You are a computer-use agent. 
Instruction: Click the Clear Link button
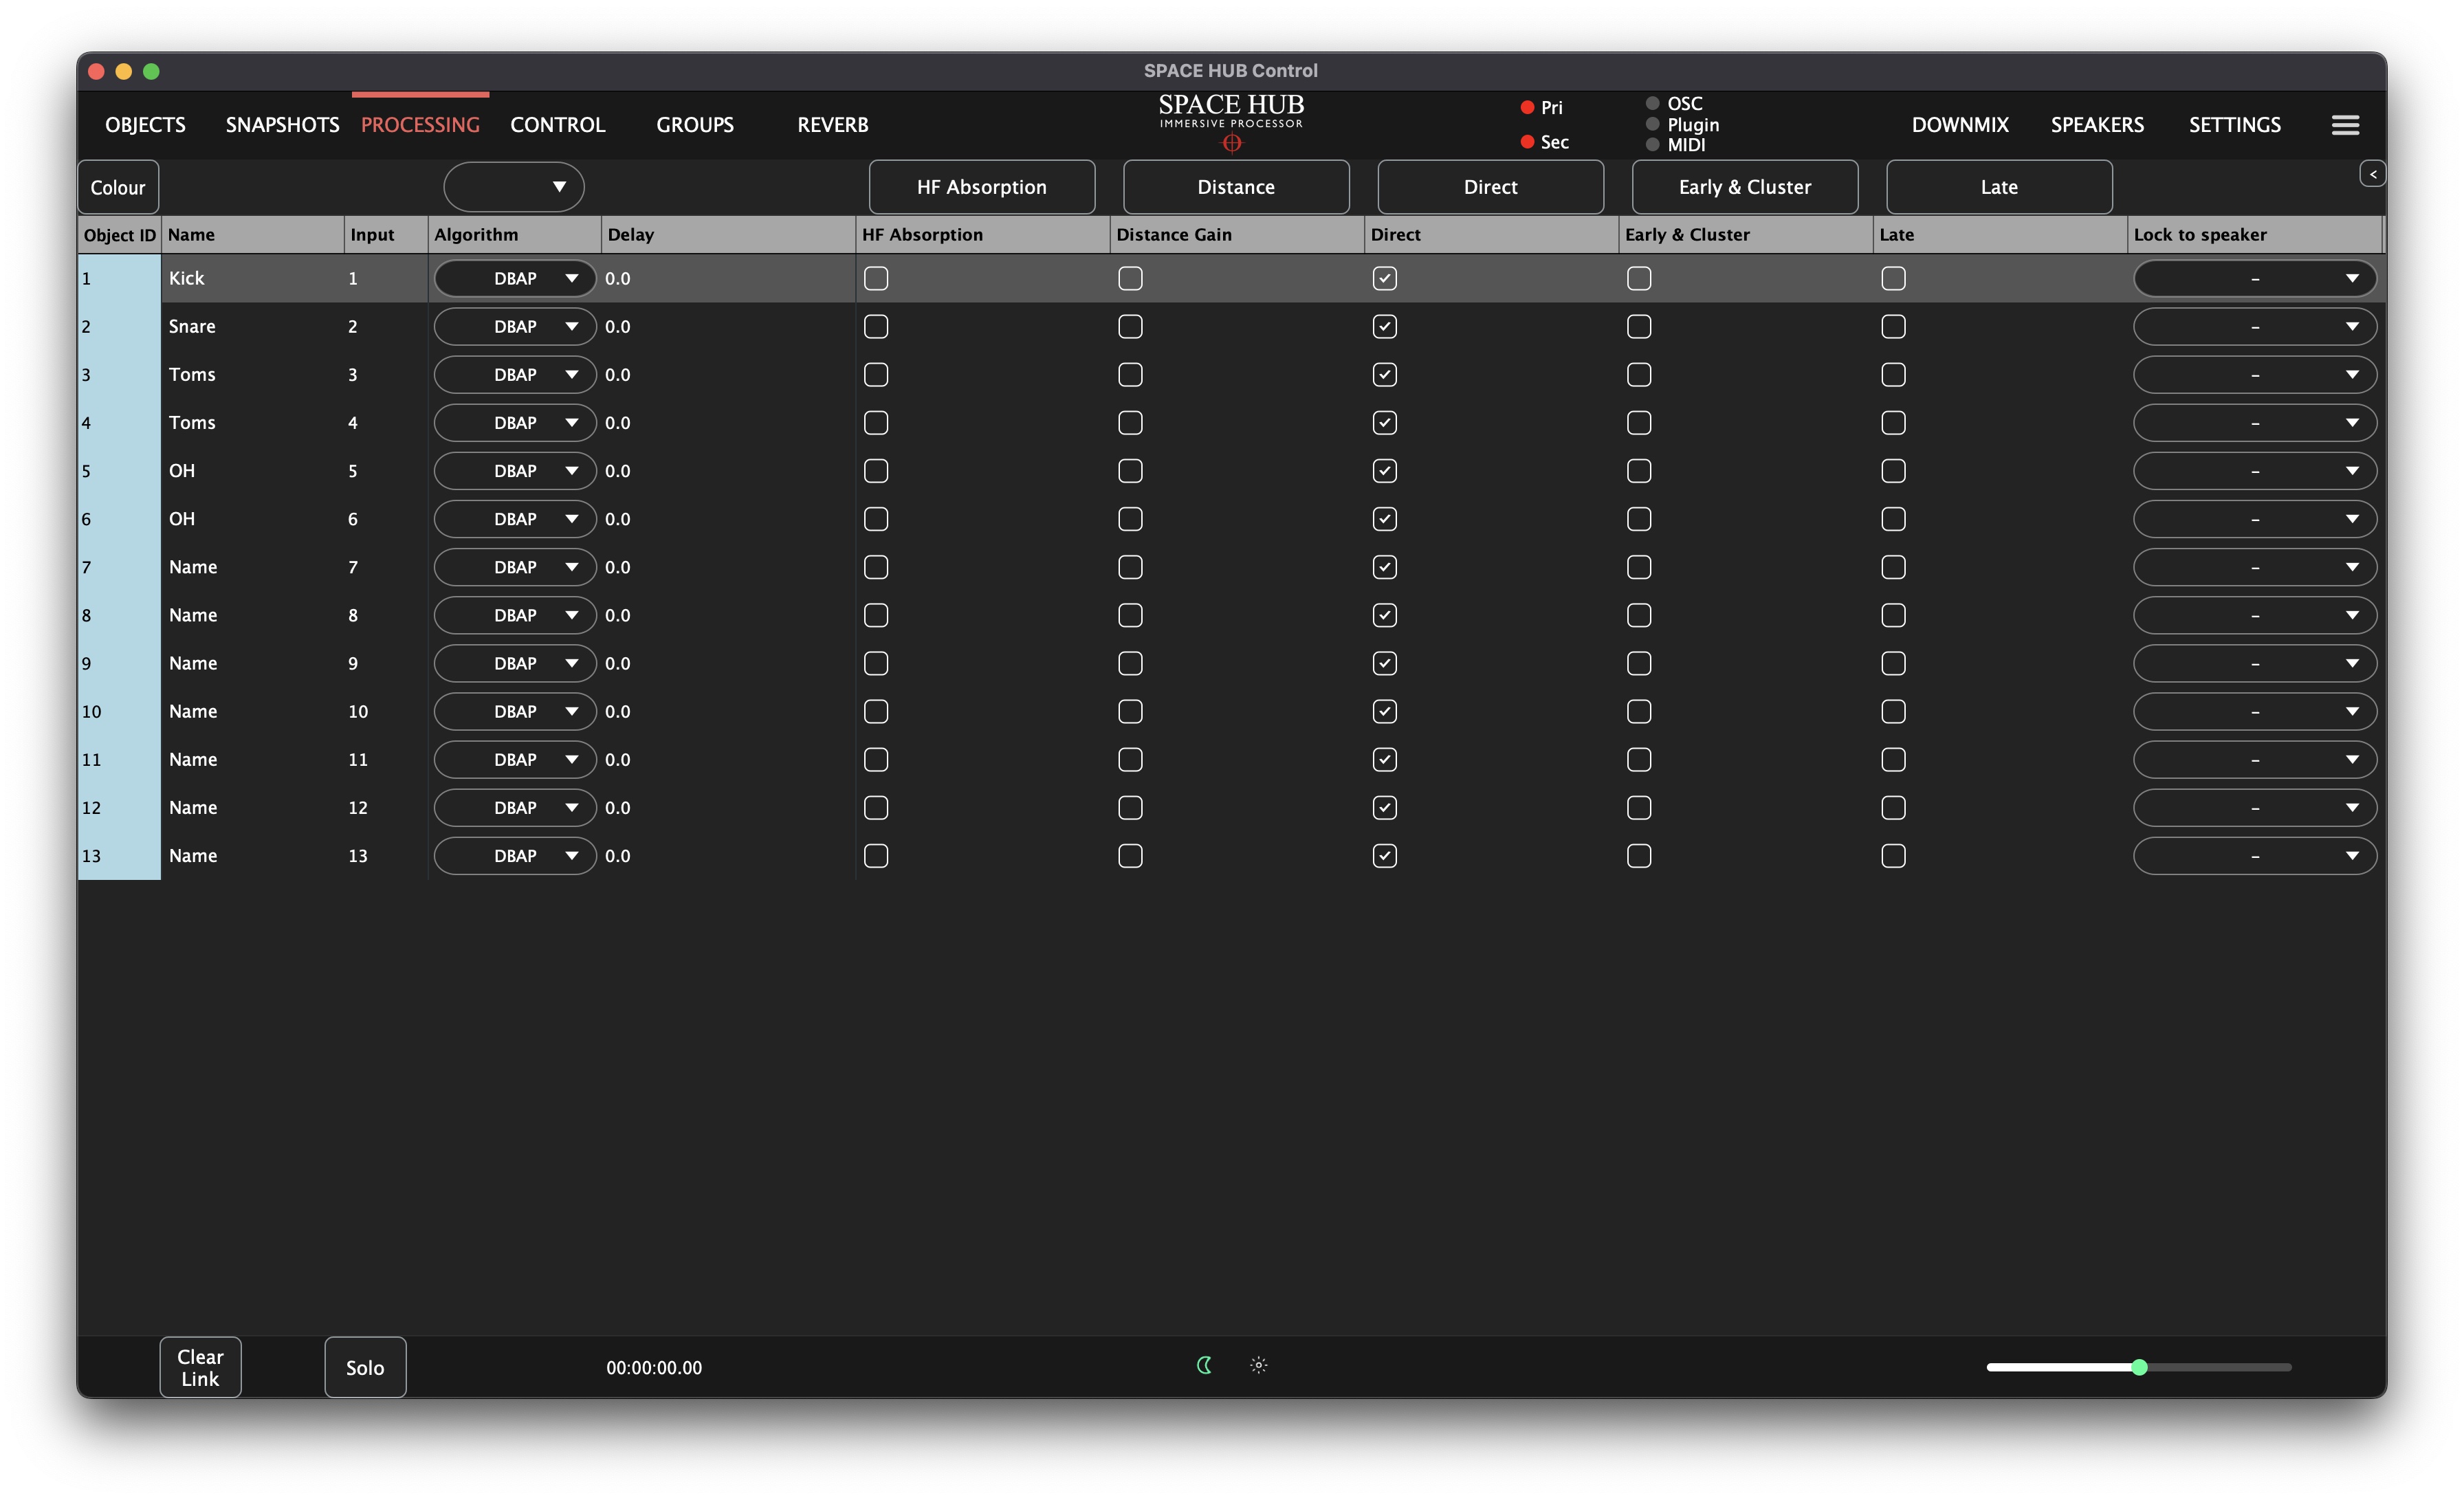[x=200, y=1367]
